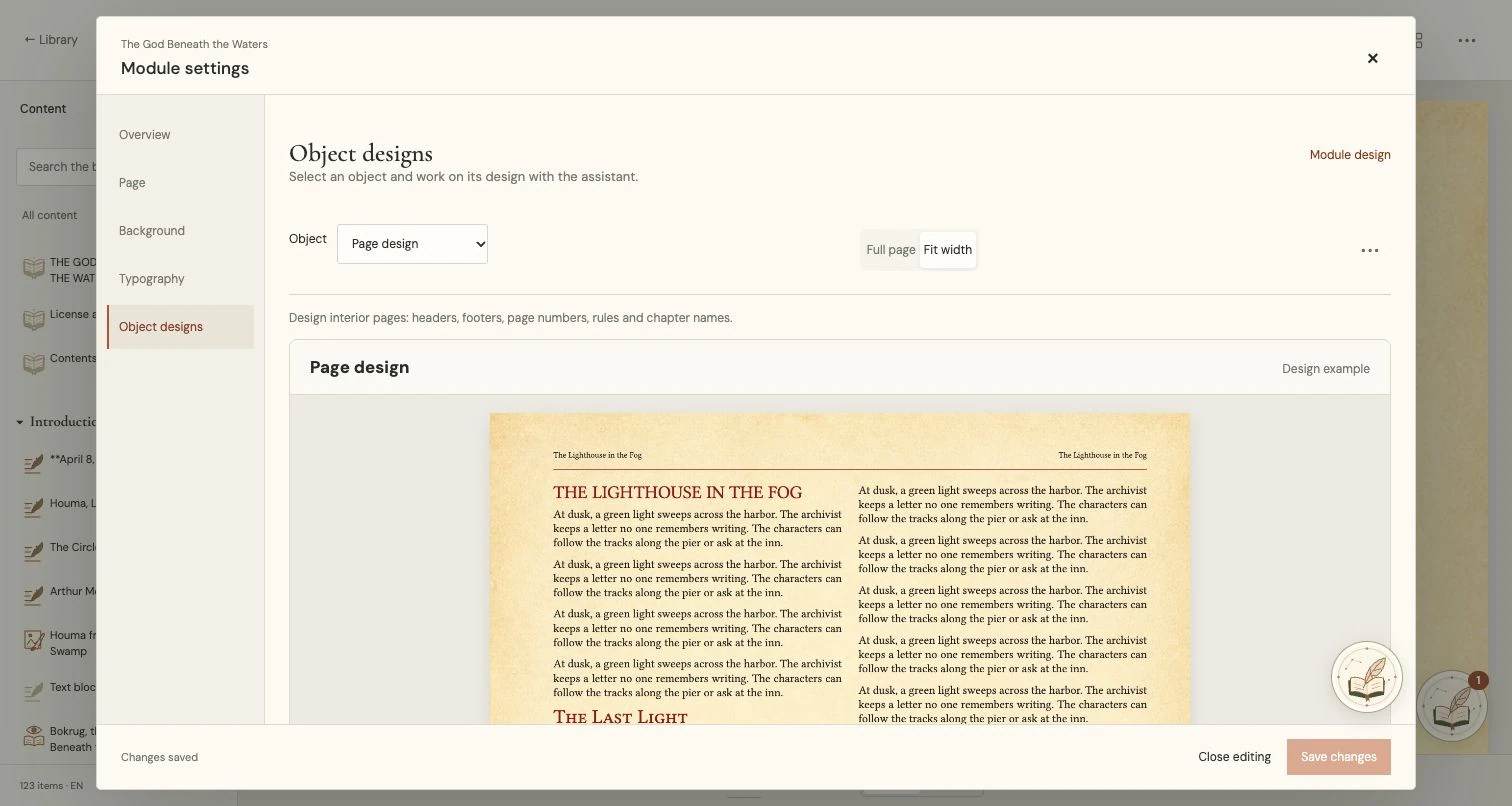This screenshot has height=806, width=1512.
Task: Open the top-right page ellipsis menu
Action: pos(1466,41)
